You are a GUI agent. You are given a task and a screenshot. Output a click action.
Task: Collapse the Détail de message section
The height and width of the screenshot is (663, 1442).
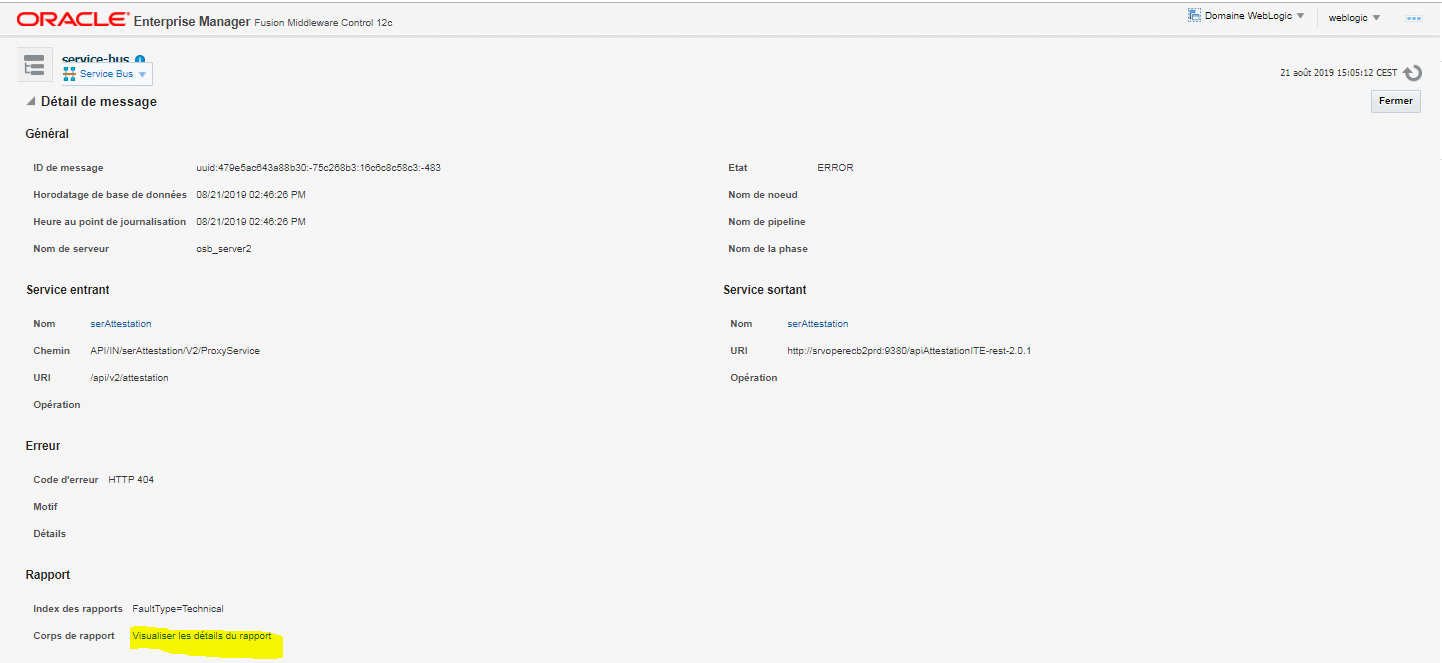tap(31, 101)
